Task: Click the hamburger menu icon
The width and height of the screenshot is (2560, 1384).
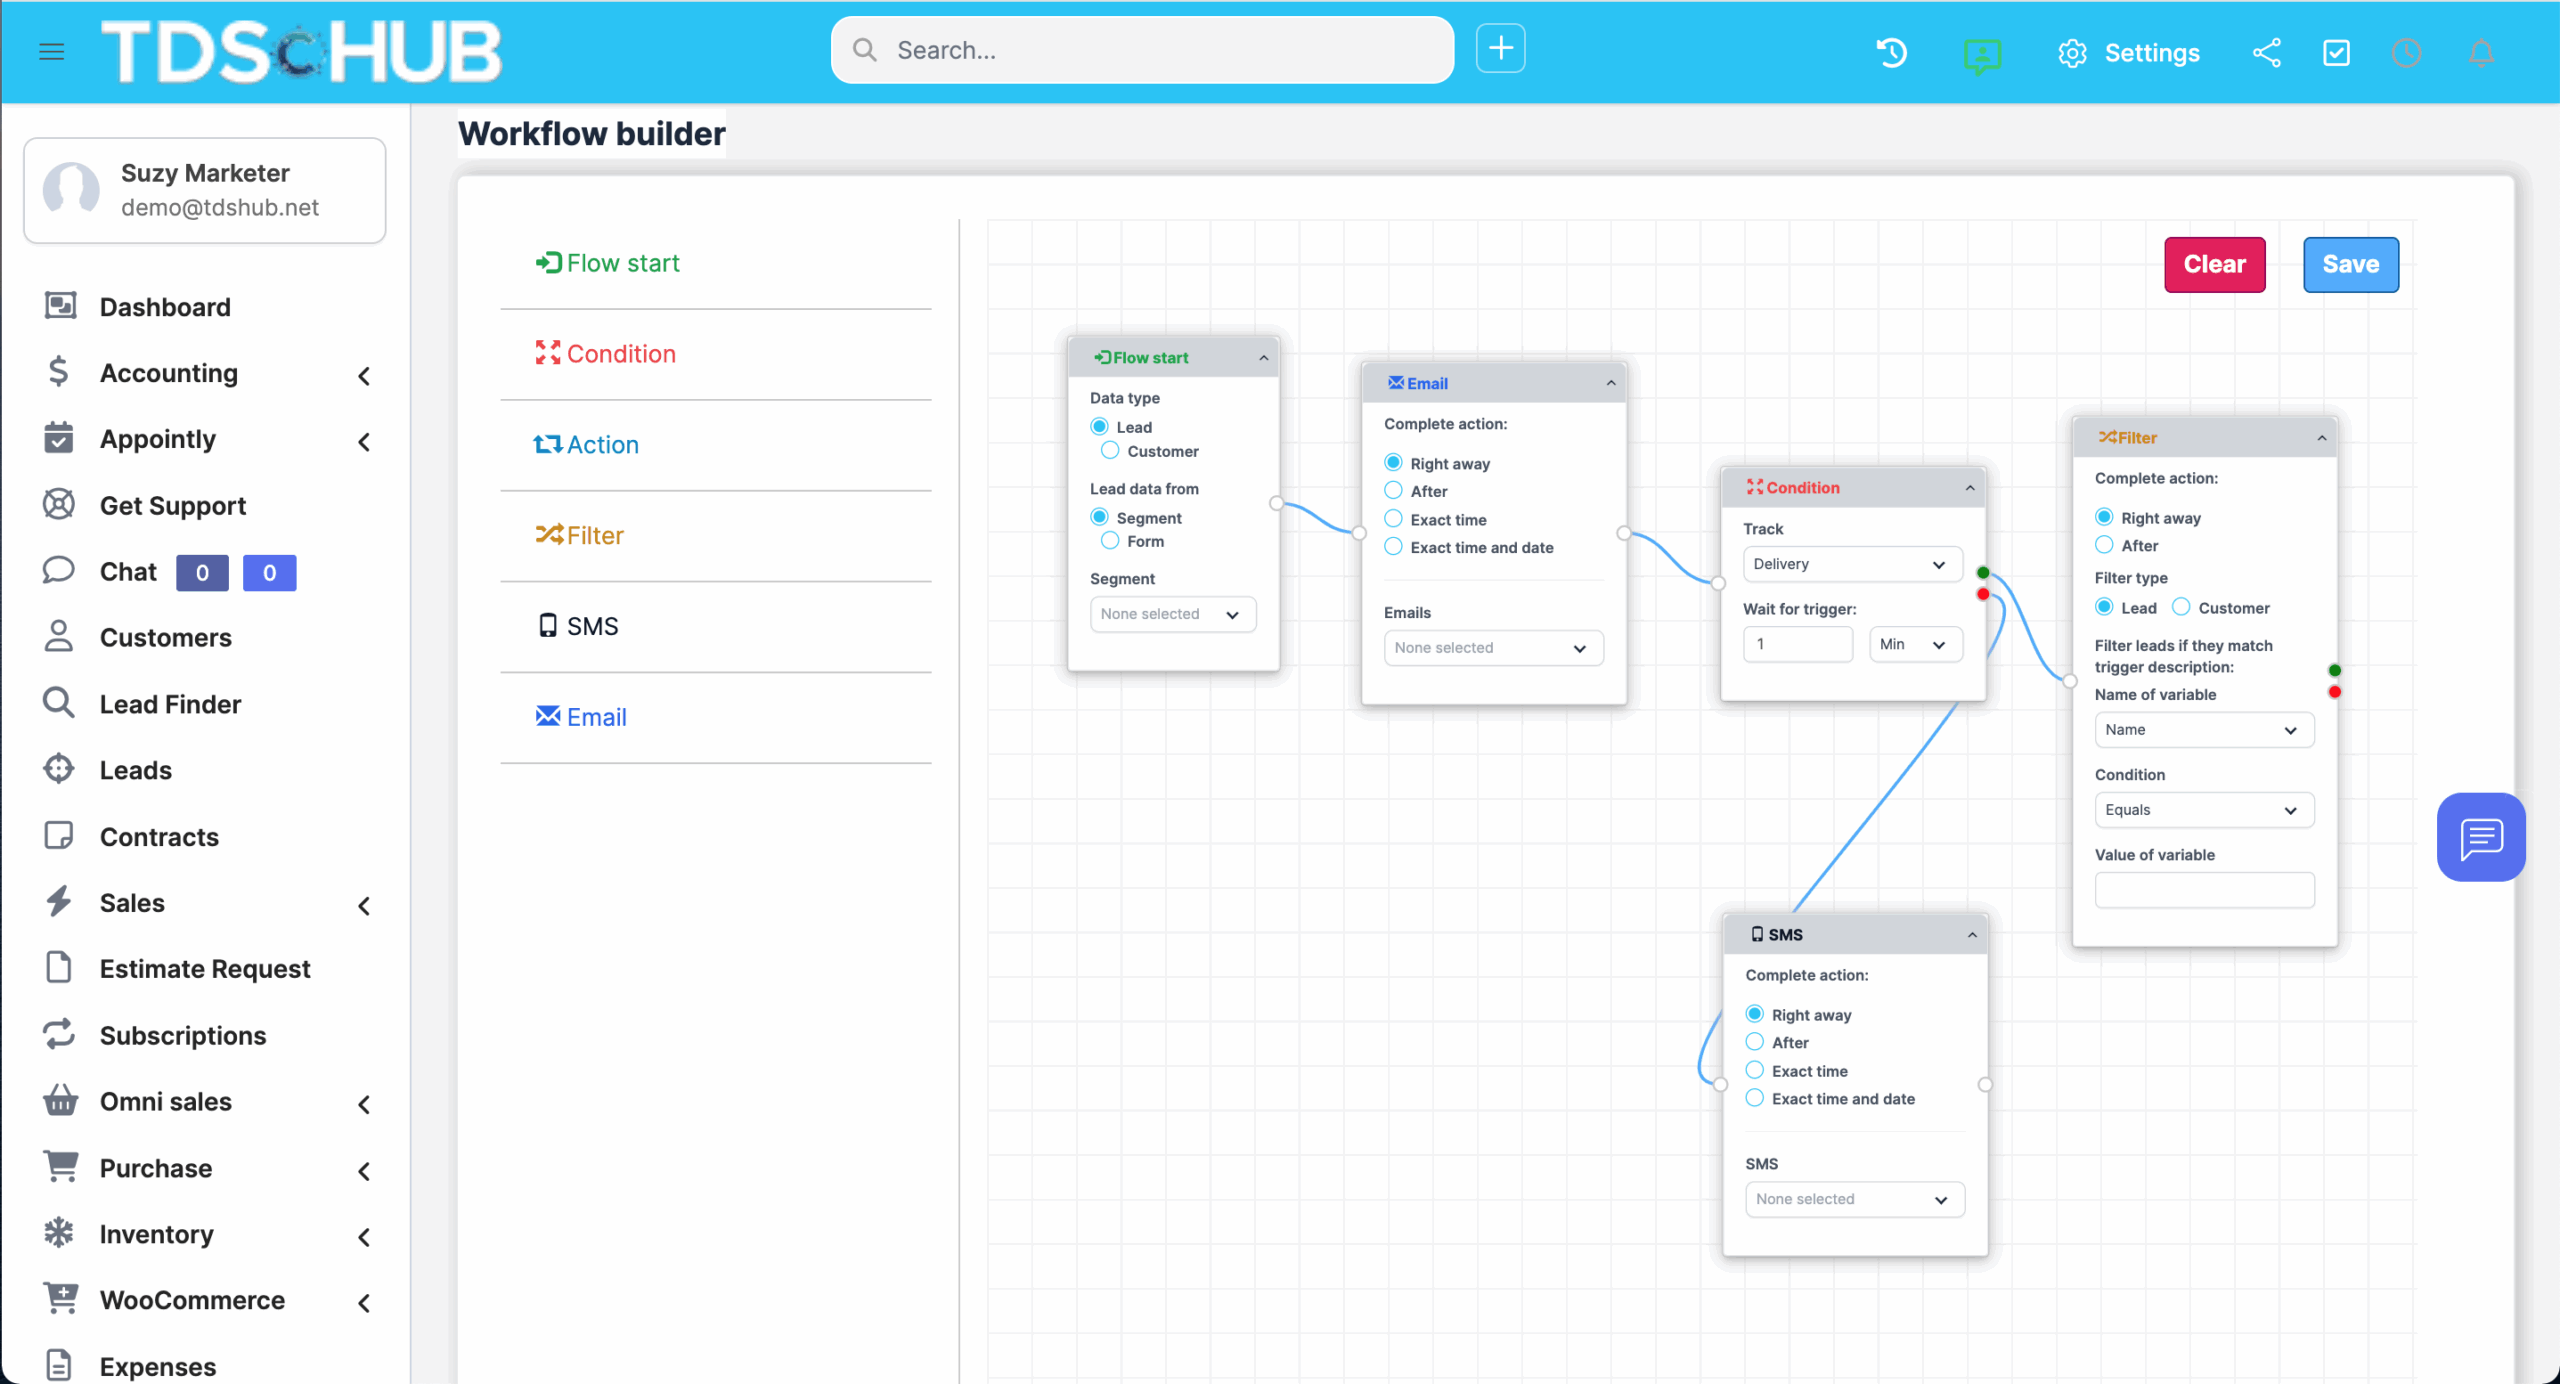Action: click(x=51, y=51)
